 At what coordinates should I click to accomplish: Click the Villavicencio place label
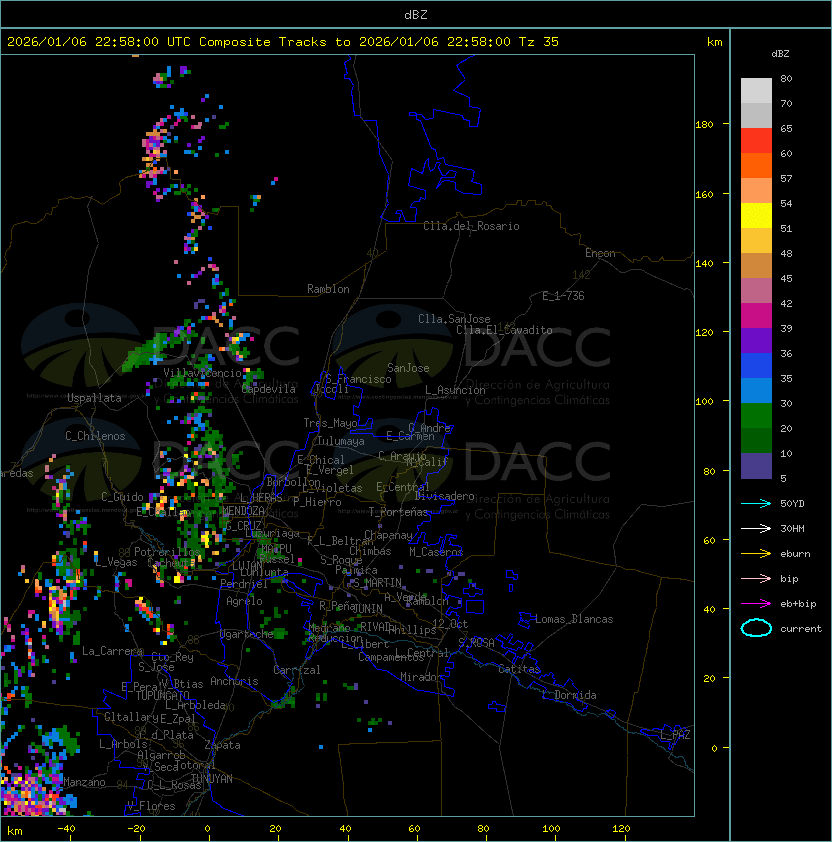tap(202, 373)
